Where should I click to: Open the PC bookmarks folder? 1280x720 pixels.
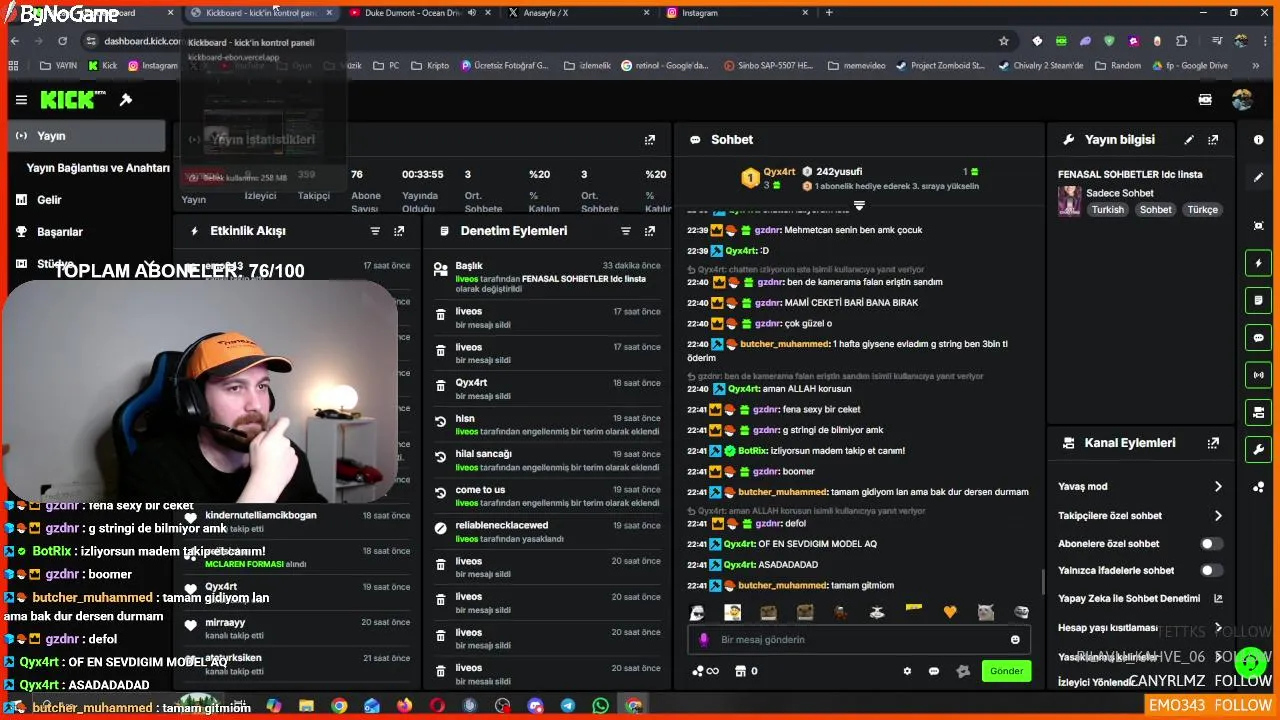pos(386,65)
